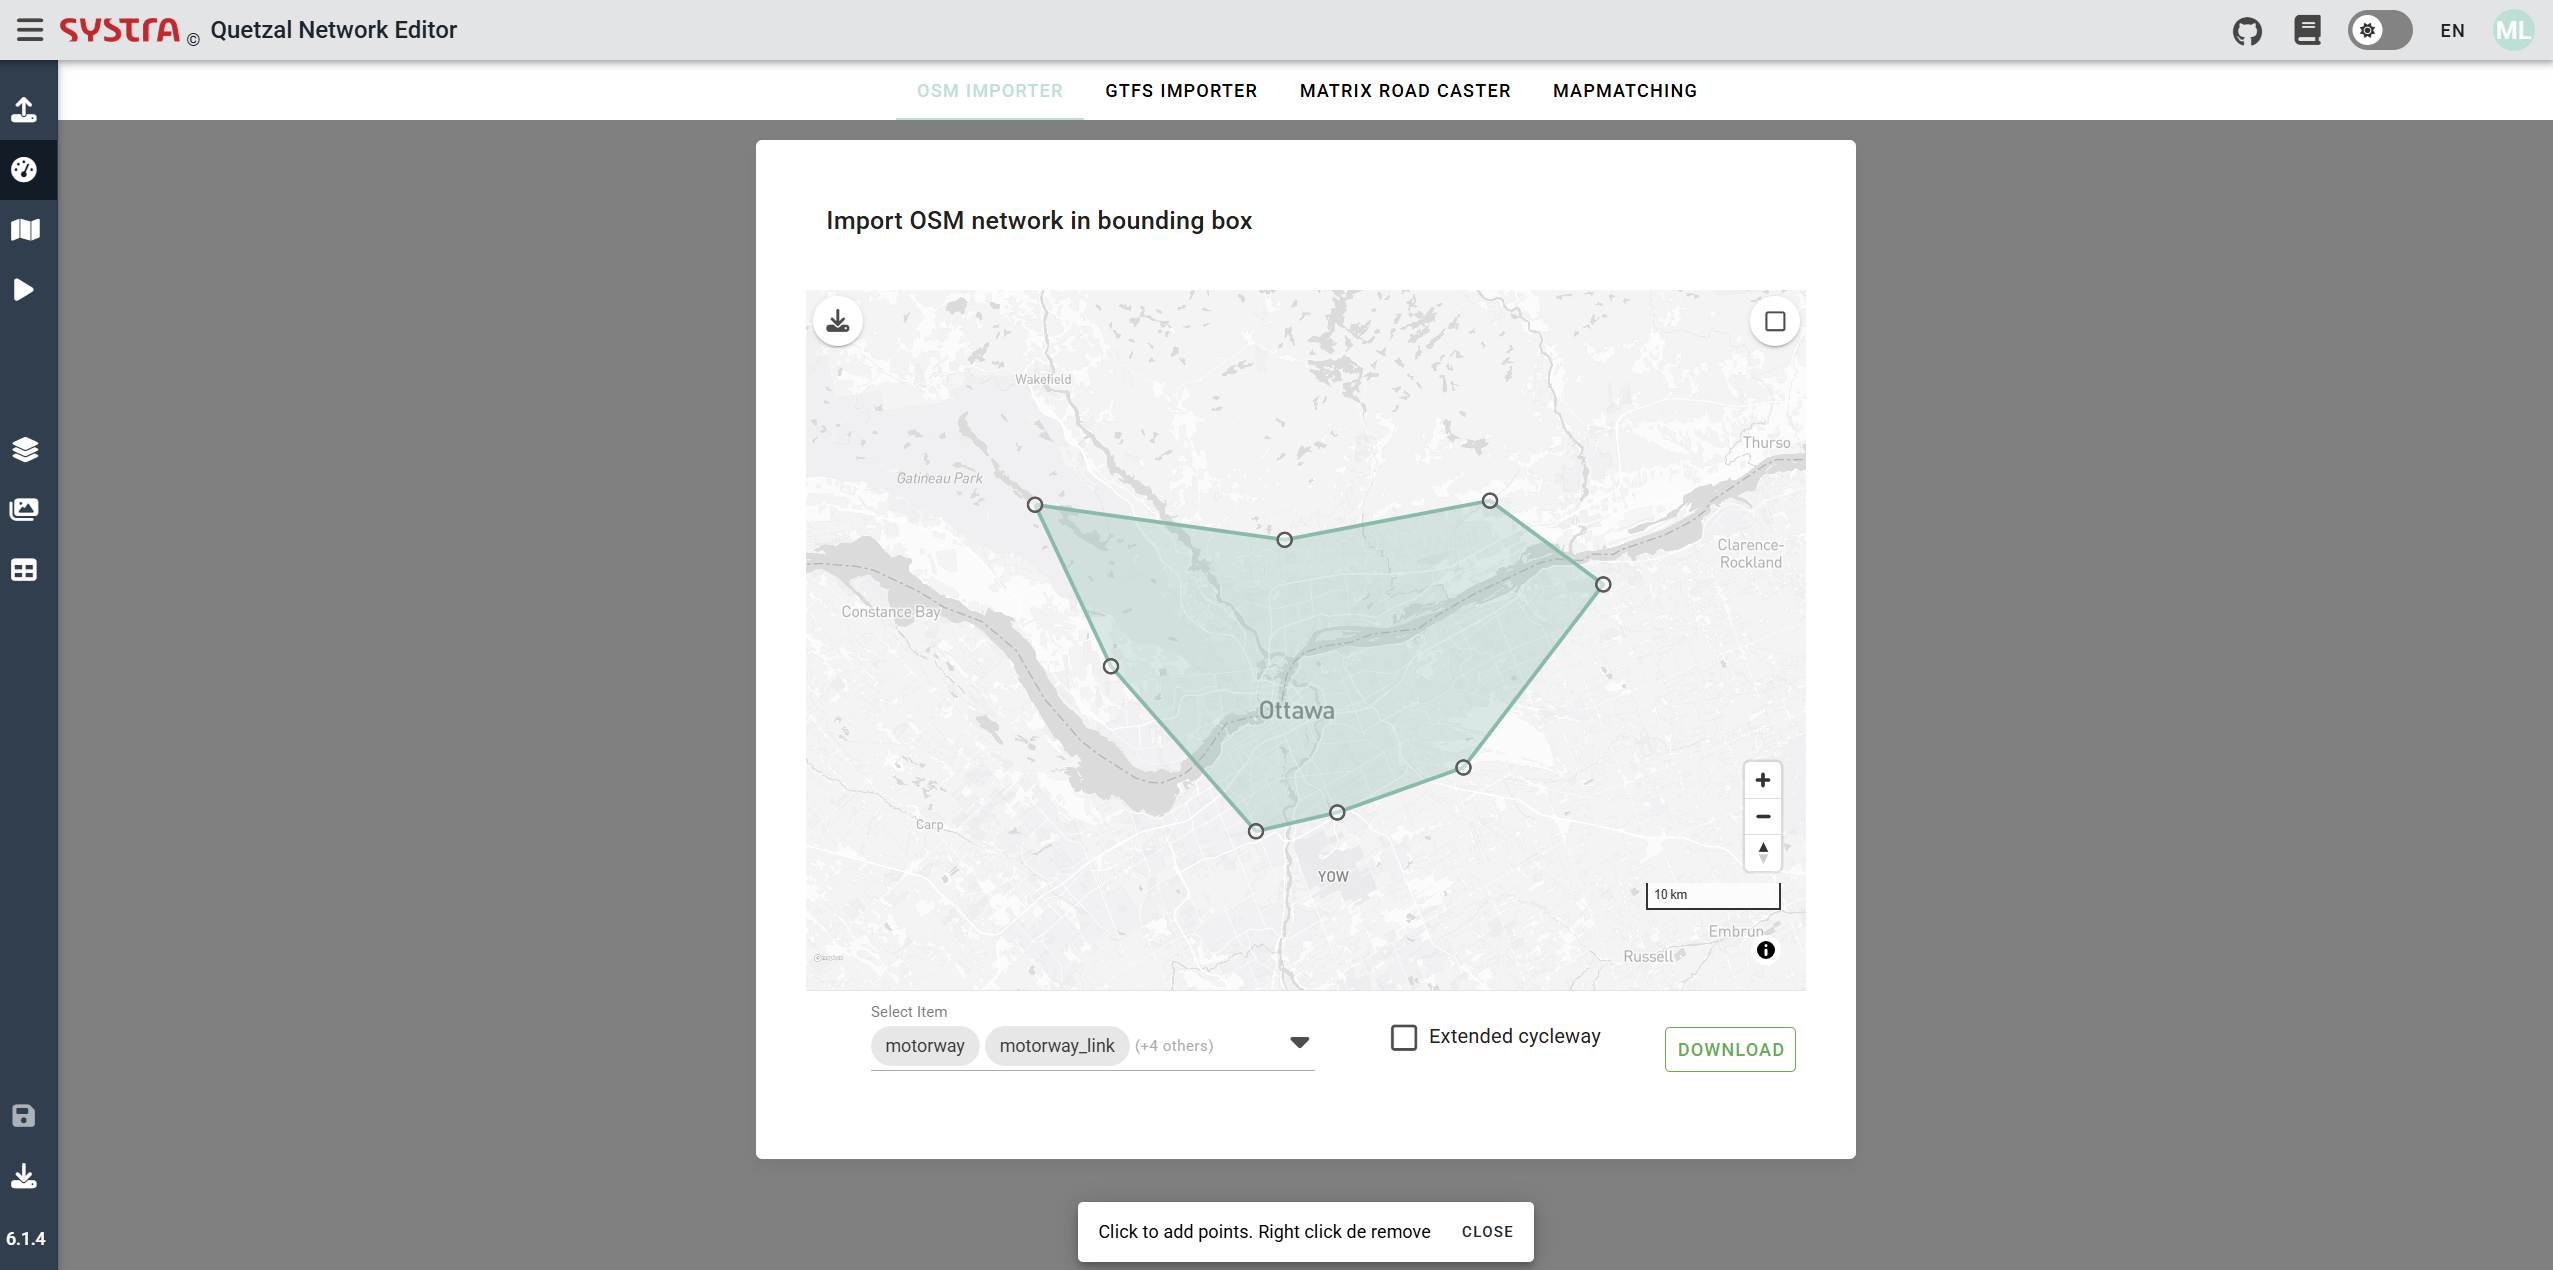The image size is (2553, 1270).
Task: Click the (+4 others) text
Action: pyautogui.click(x=1174, y=1046)
